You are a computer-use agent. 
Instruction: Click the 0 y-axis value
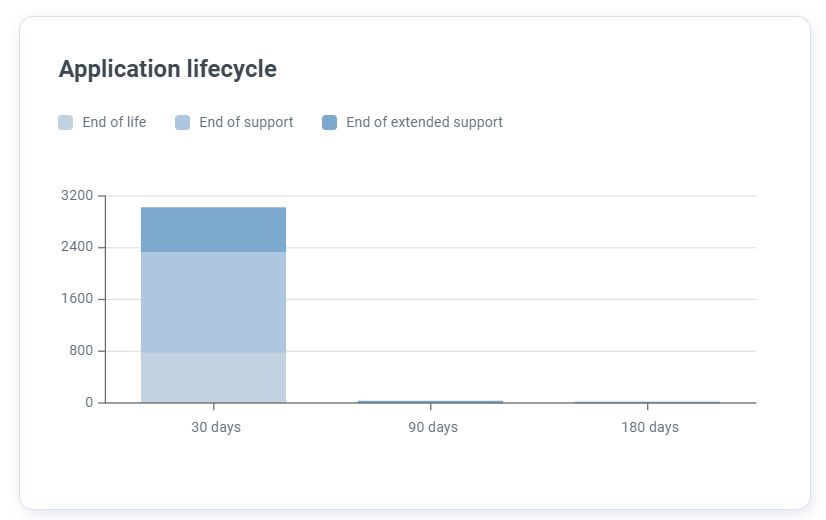coord(89,403)
